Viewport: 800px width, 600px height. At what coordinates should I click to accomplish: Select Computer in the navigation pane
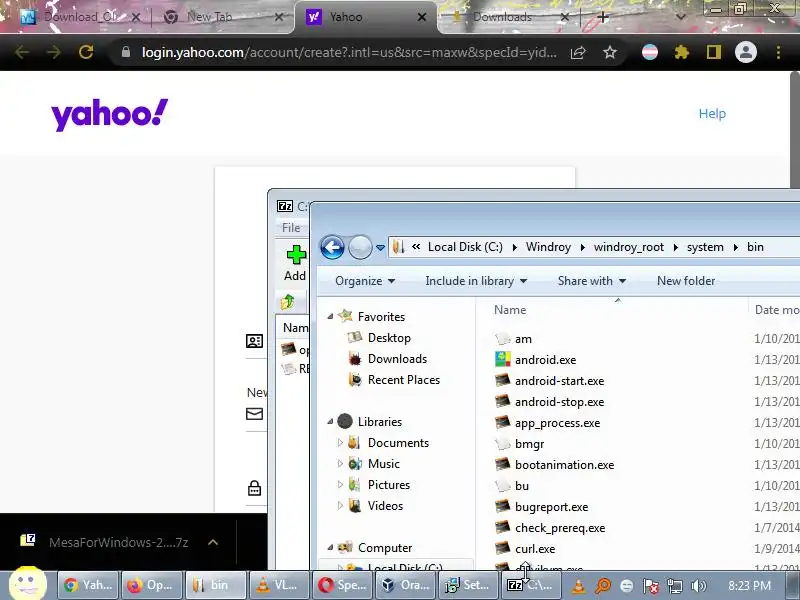pyautogui.click(x=385, y=547)
